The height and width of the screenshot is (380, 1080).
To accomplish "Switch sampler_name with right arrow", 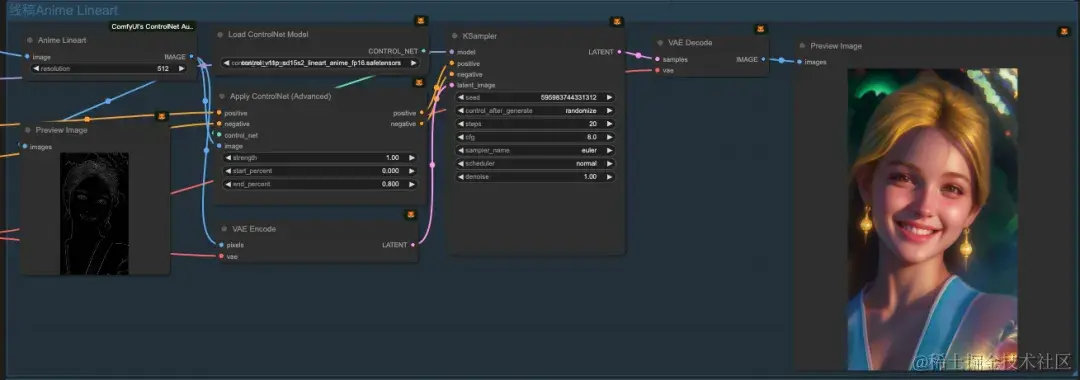I will click(x=610, y=150).
